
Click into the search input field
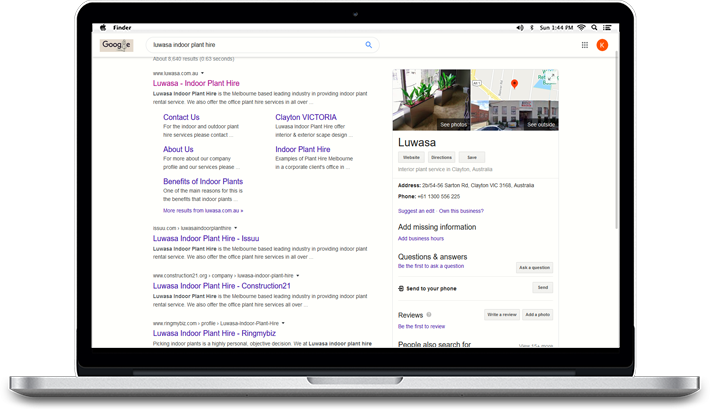coord(255,45)
